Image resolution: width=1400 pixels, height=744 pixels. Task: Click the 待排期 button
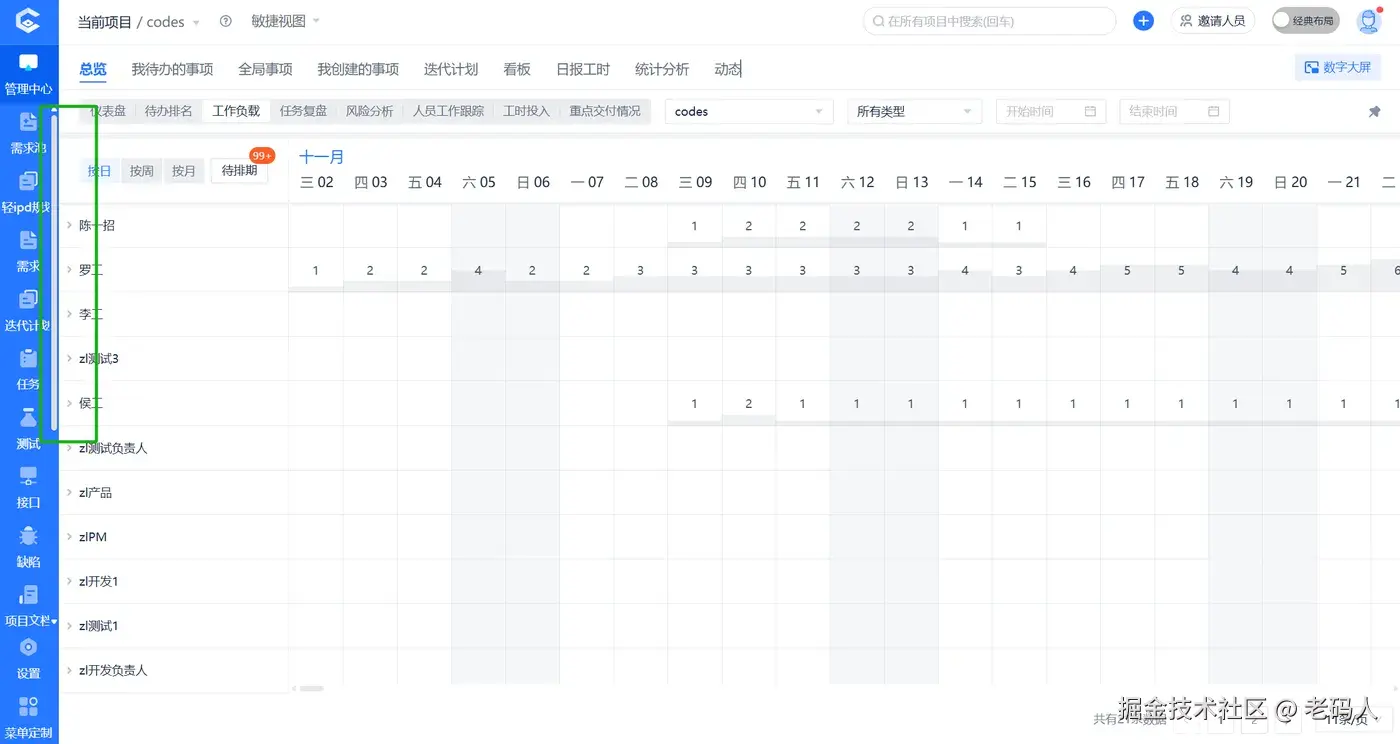[x=240, y=171]
